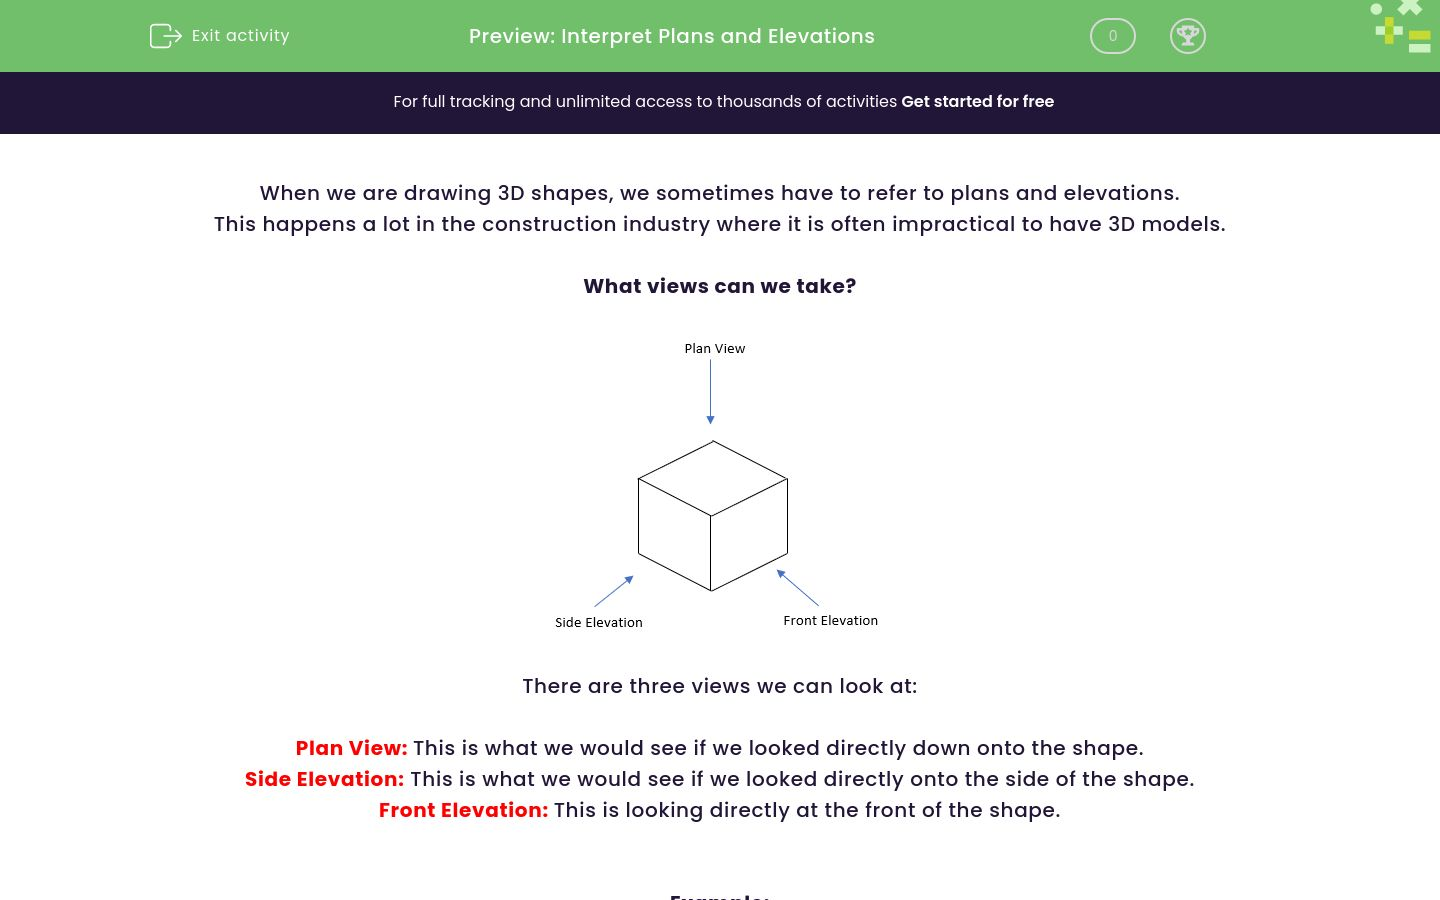The height and width of the screenshot is (900, 1440).
Task: Click the Exit activity door icon
Action: [x=165, y=35]
